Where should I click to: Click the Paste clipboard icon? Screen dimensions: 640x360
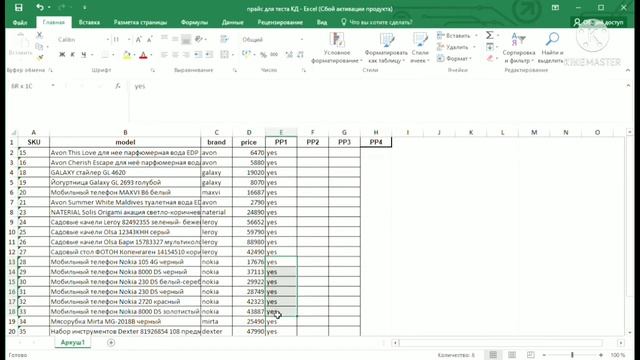(20, 42)
